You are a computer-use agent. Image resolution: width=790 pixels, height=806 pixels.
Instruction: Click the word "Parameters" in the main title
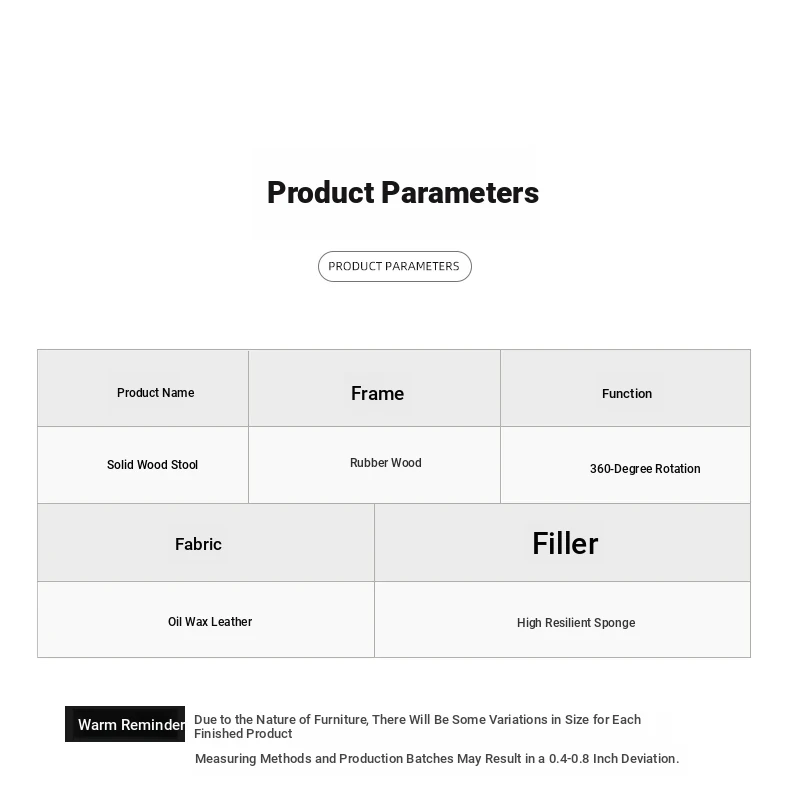click(460, 193)
